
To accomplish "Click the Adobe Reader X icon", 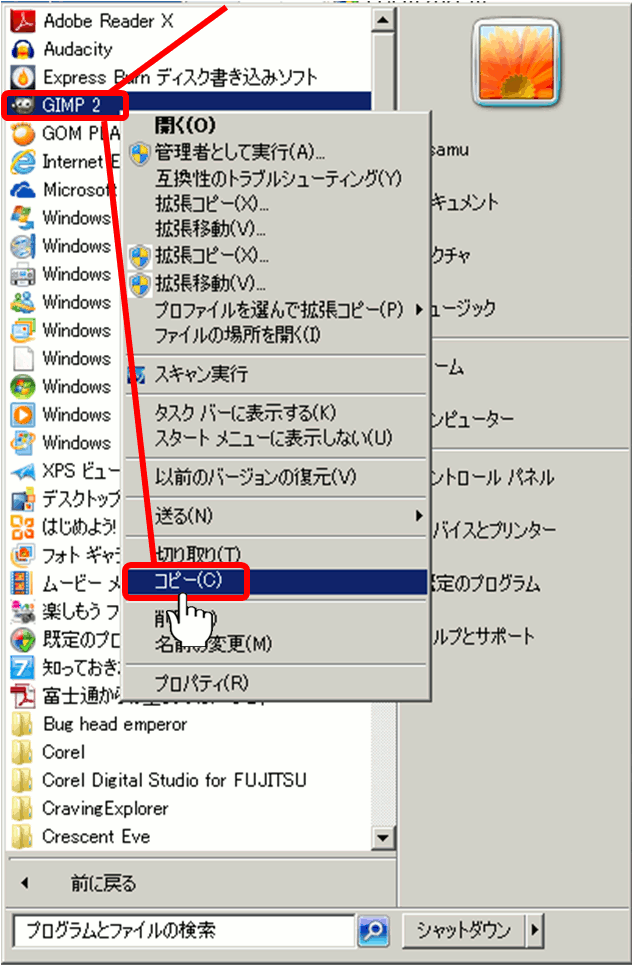I will pyautogui.click(x=23, y=21).
